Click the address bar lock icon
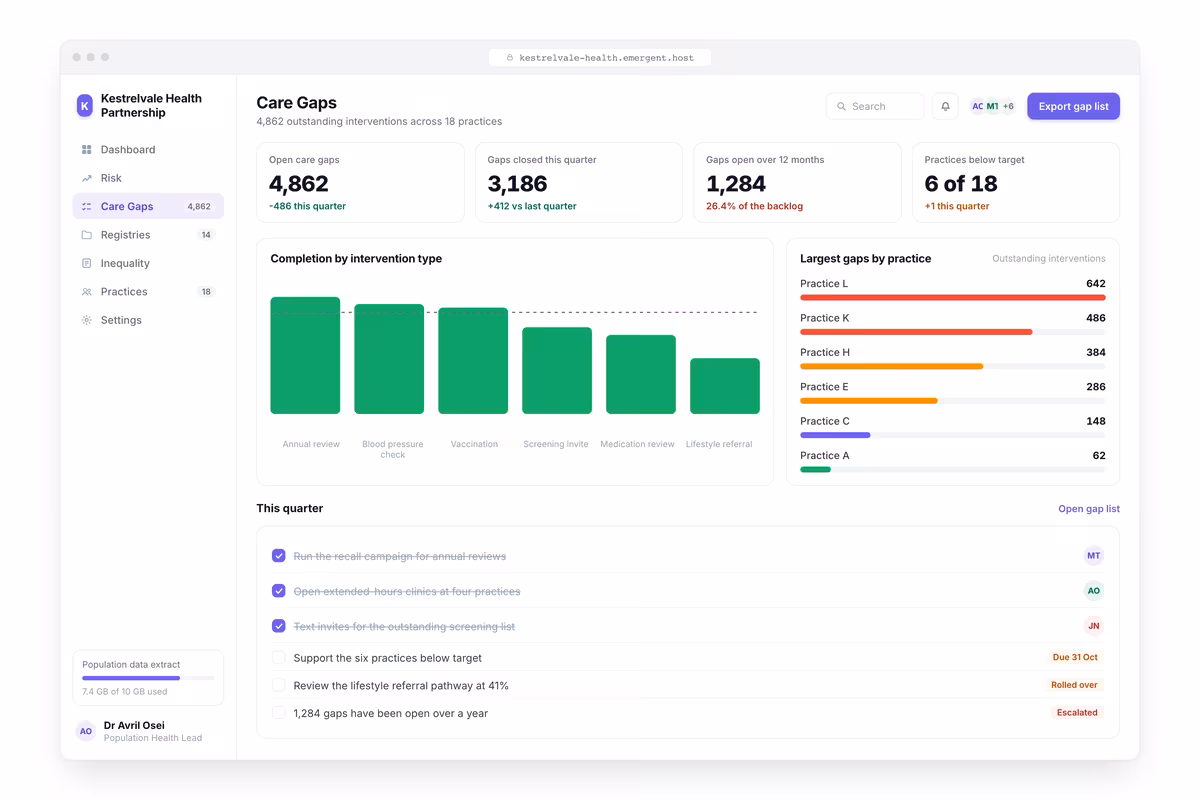The width and height of the screenshot is (1200, 800). tap(510, 58)
